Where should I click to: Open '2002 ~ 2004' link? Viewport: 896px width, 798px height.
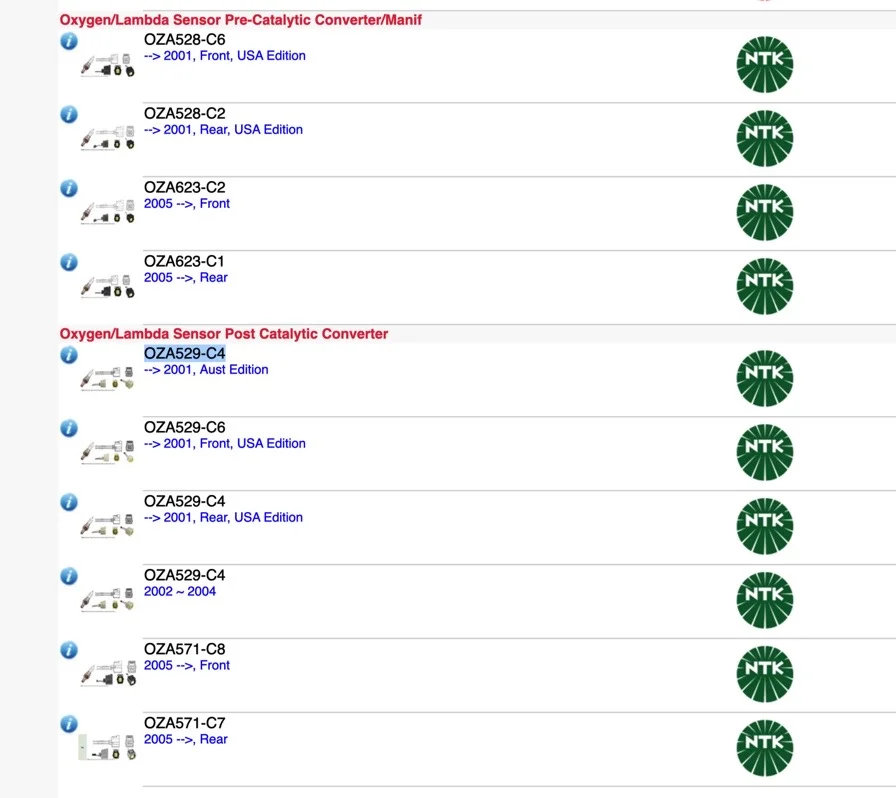(180, 591)
